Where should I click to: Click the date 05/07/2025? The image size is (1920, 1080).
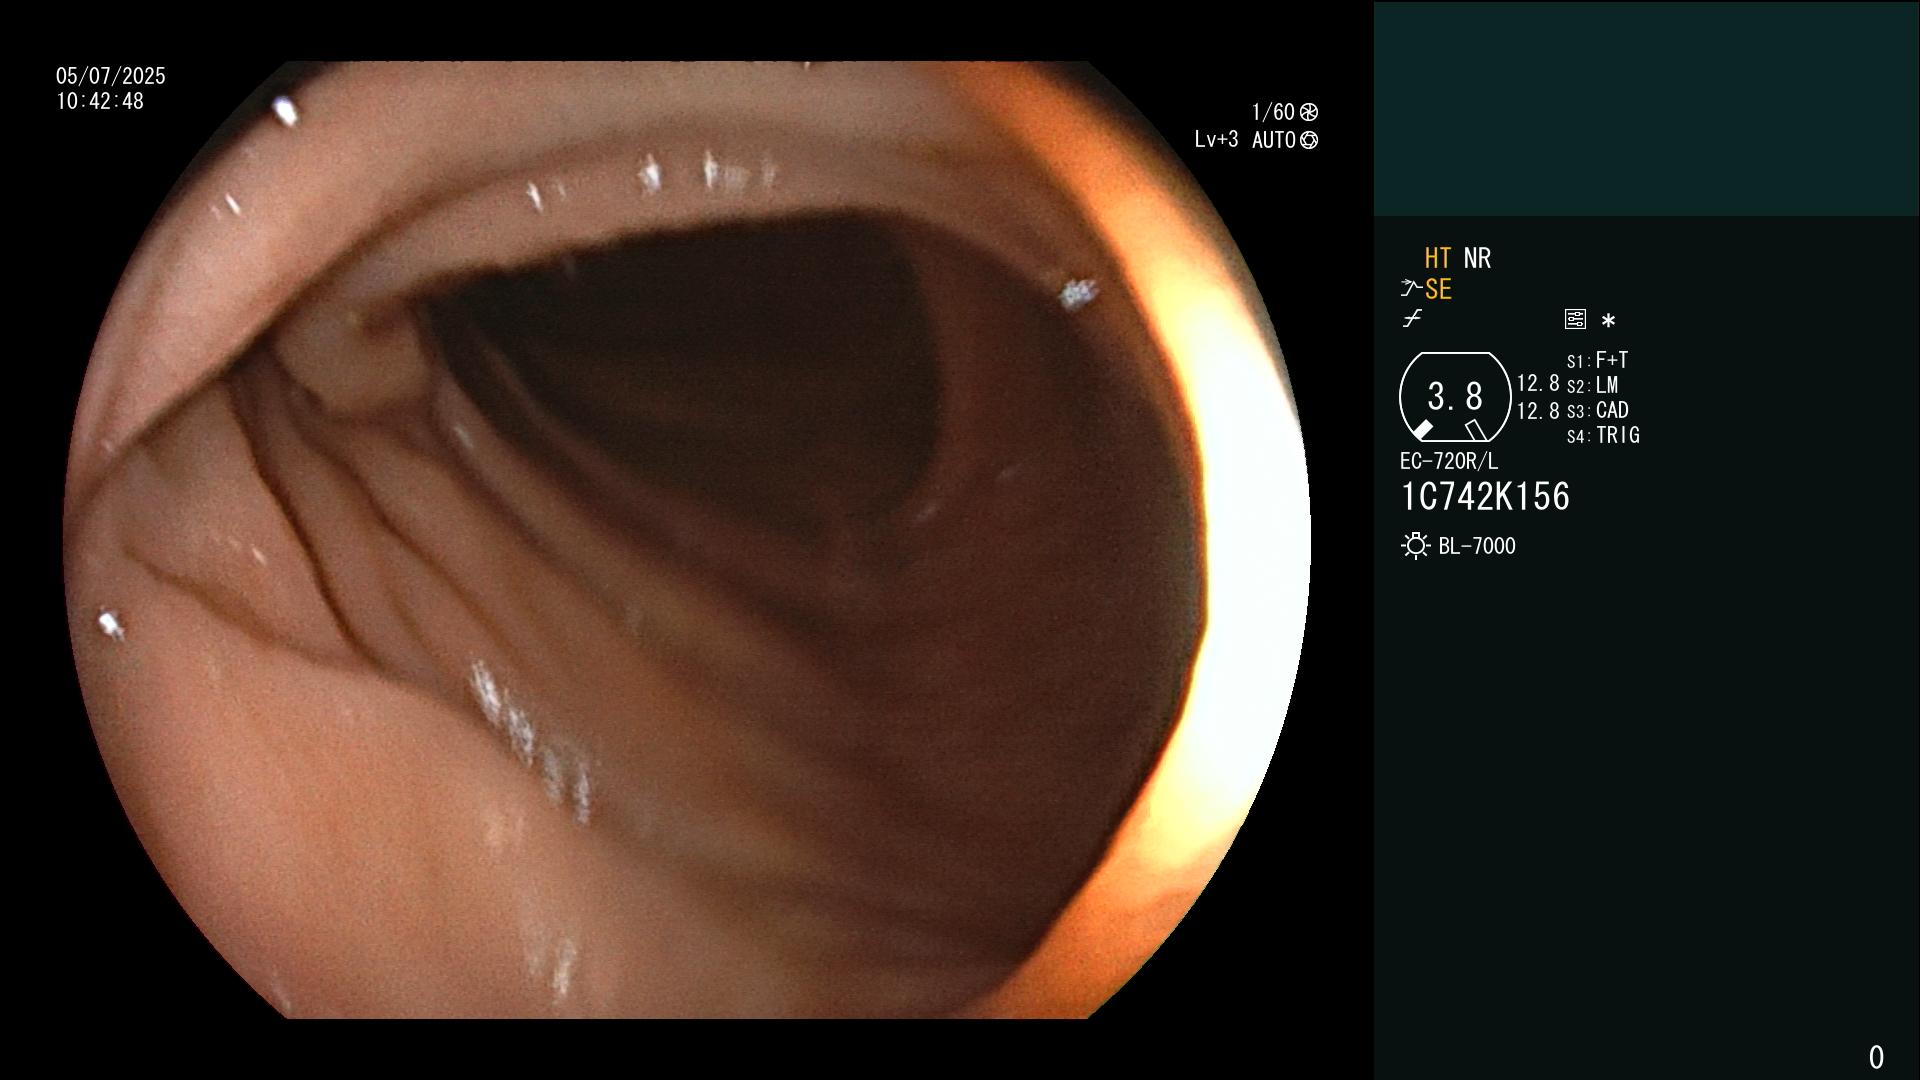[111, 76]
